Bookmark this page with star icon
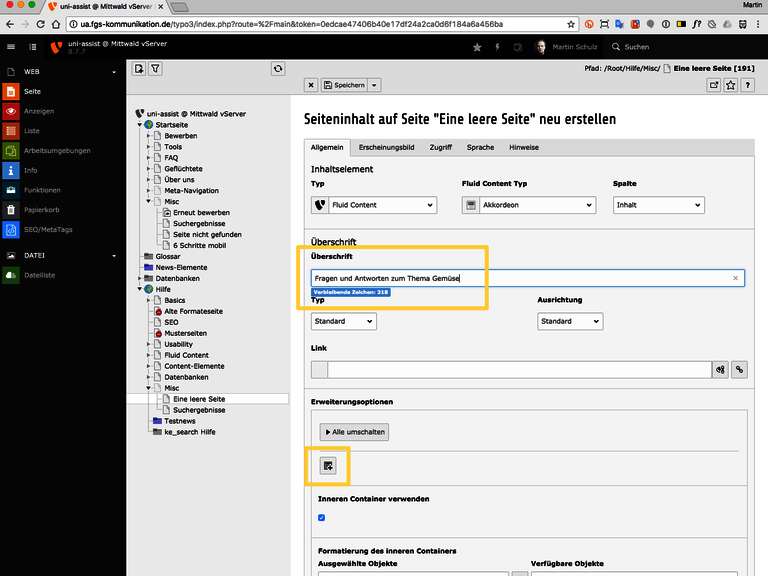Image resolution: width=768 pixels, height=576 pixels. click(x=731, y=85)
